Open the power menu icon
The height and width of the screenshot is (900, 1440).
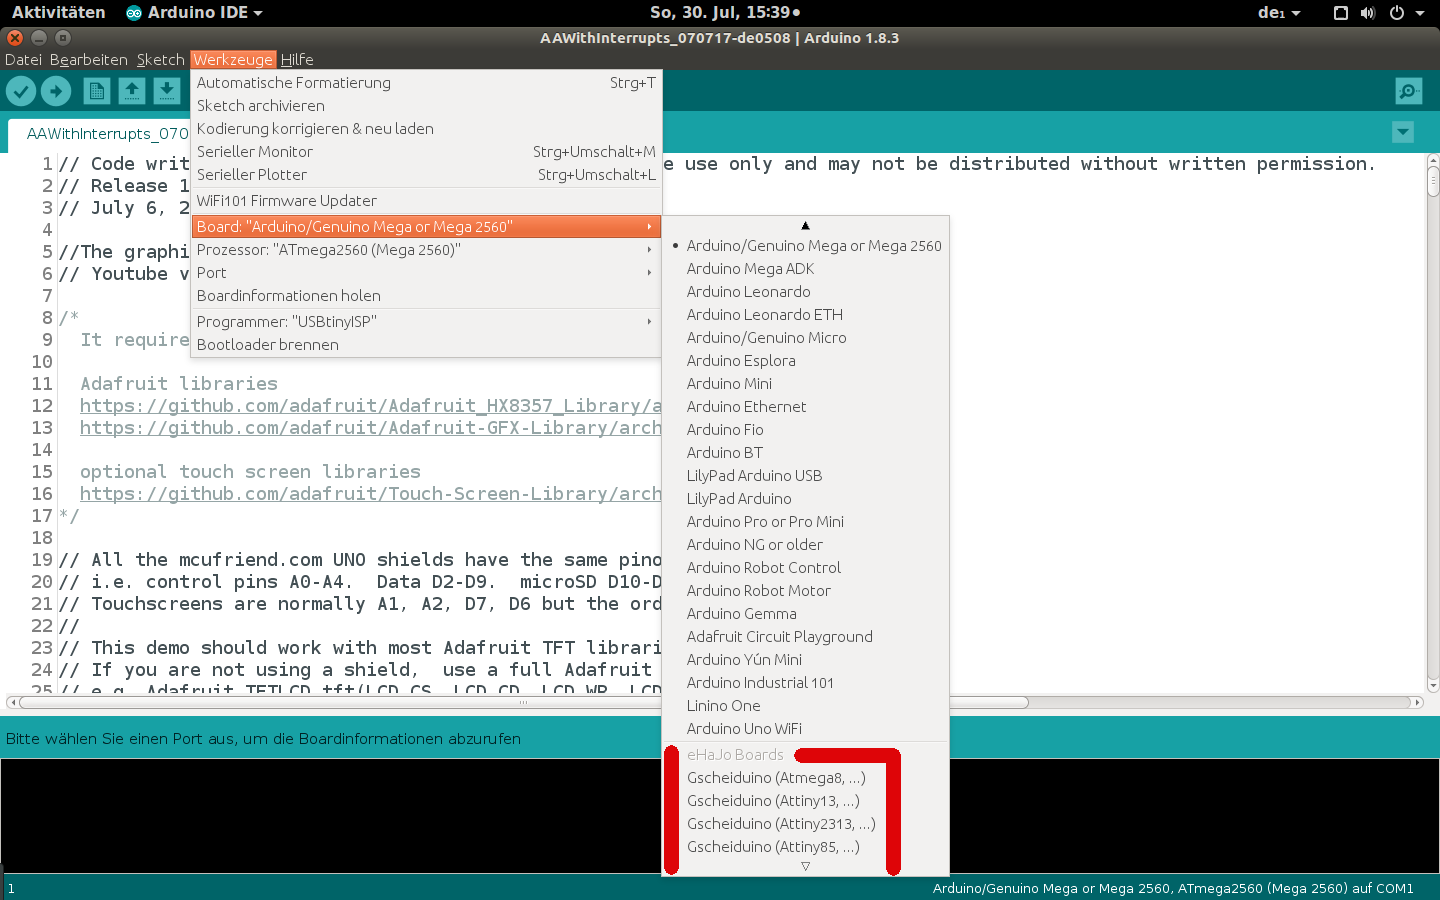coord(1397,13)
